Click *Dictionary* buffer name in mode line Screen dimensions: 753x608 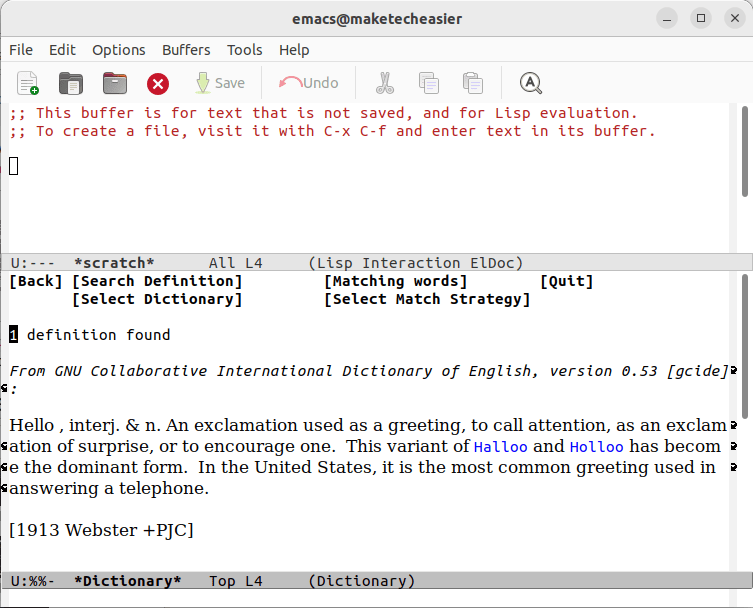(128, 581)
